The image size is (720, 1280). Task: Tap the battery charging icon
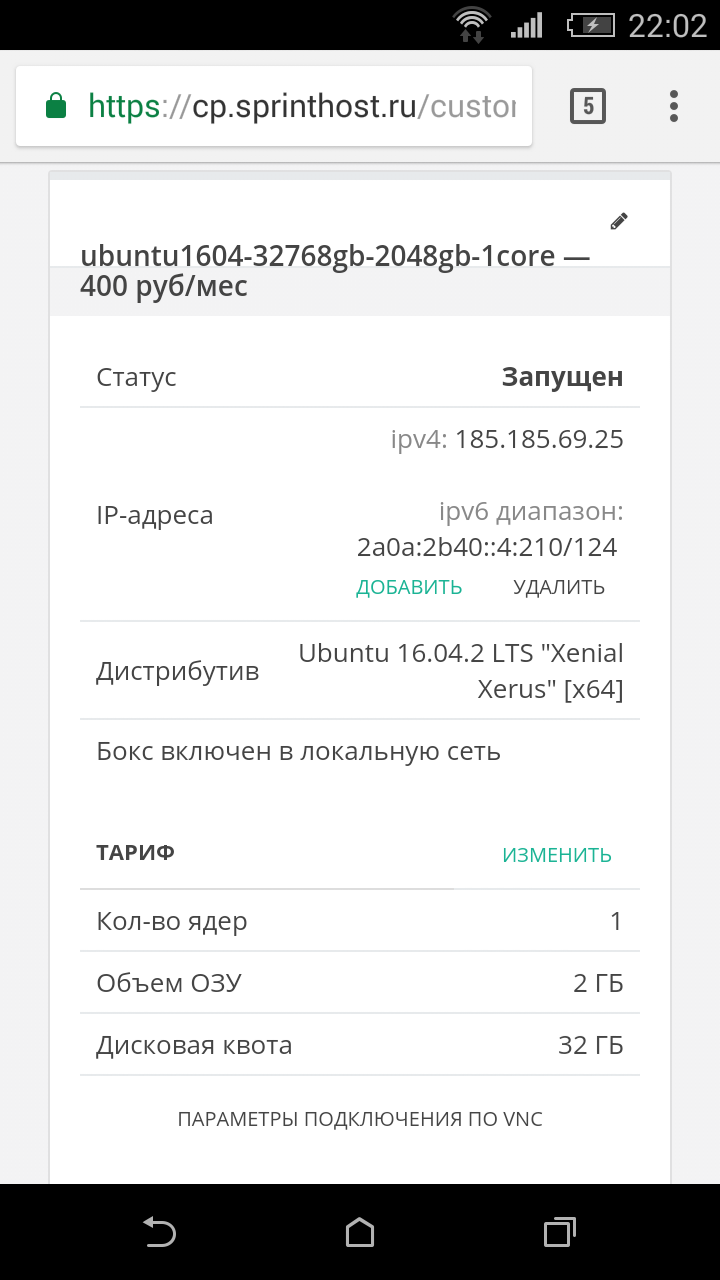pos(592,25)
